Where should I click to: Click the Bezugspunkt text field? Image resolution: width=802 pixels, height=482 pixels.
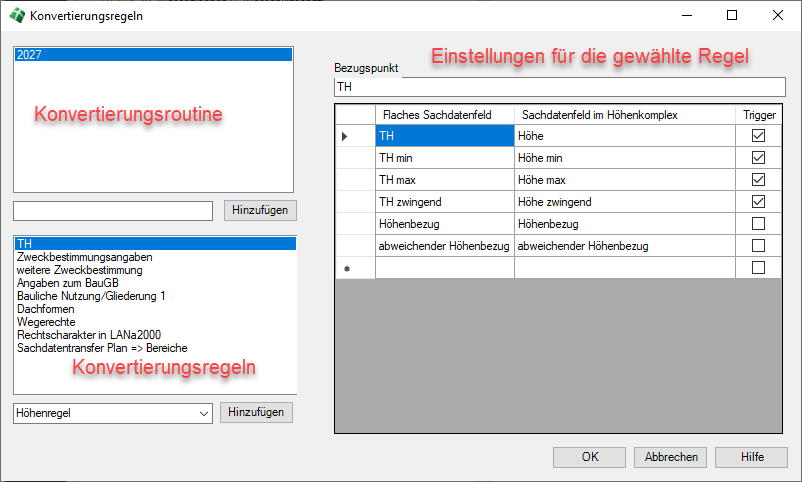[x=560, y=88]
